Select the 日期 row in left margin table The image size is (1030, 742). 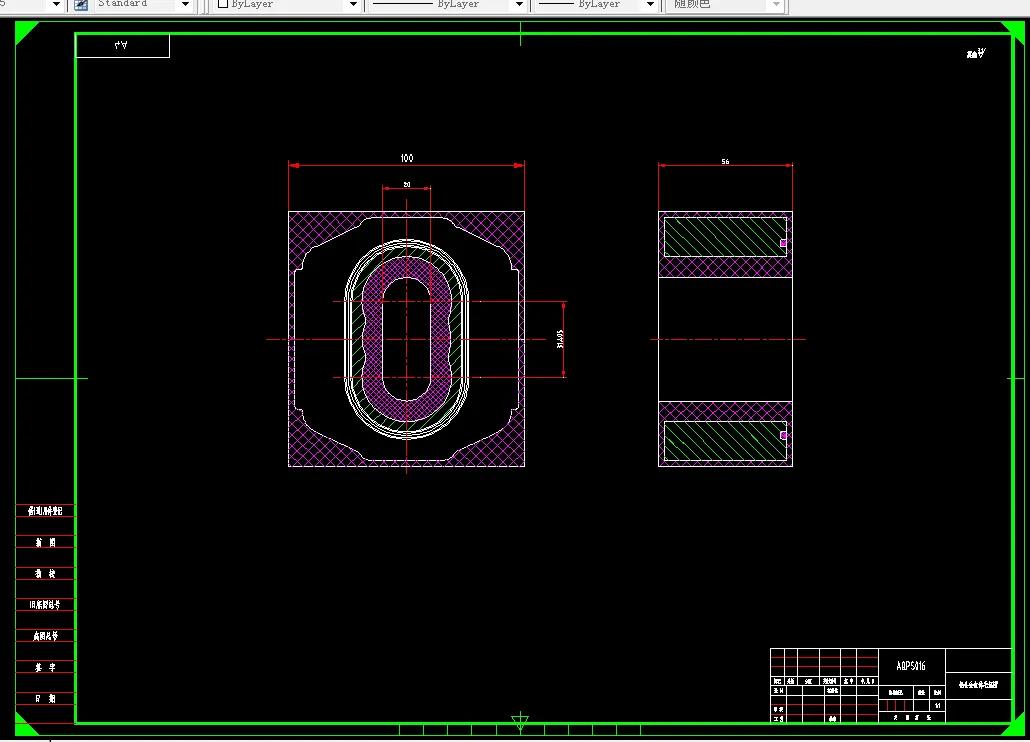pyautogui.click(x=45, y=699)
